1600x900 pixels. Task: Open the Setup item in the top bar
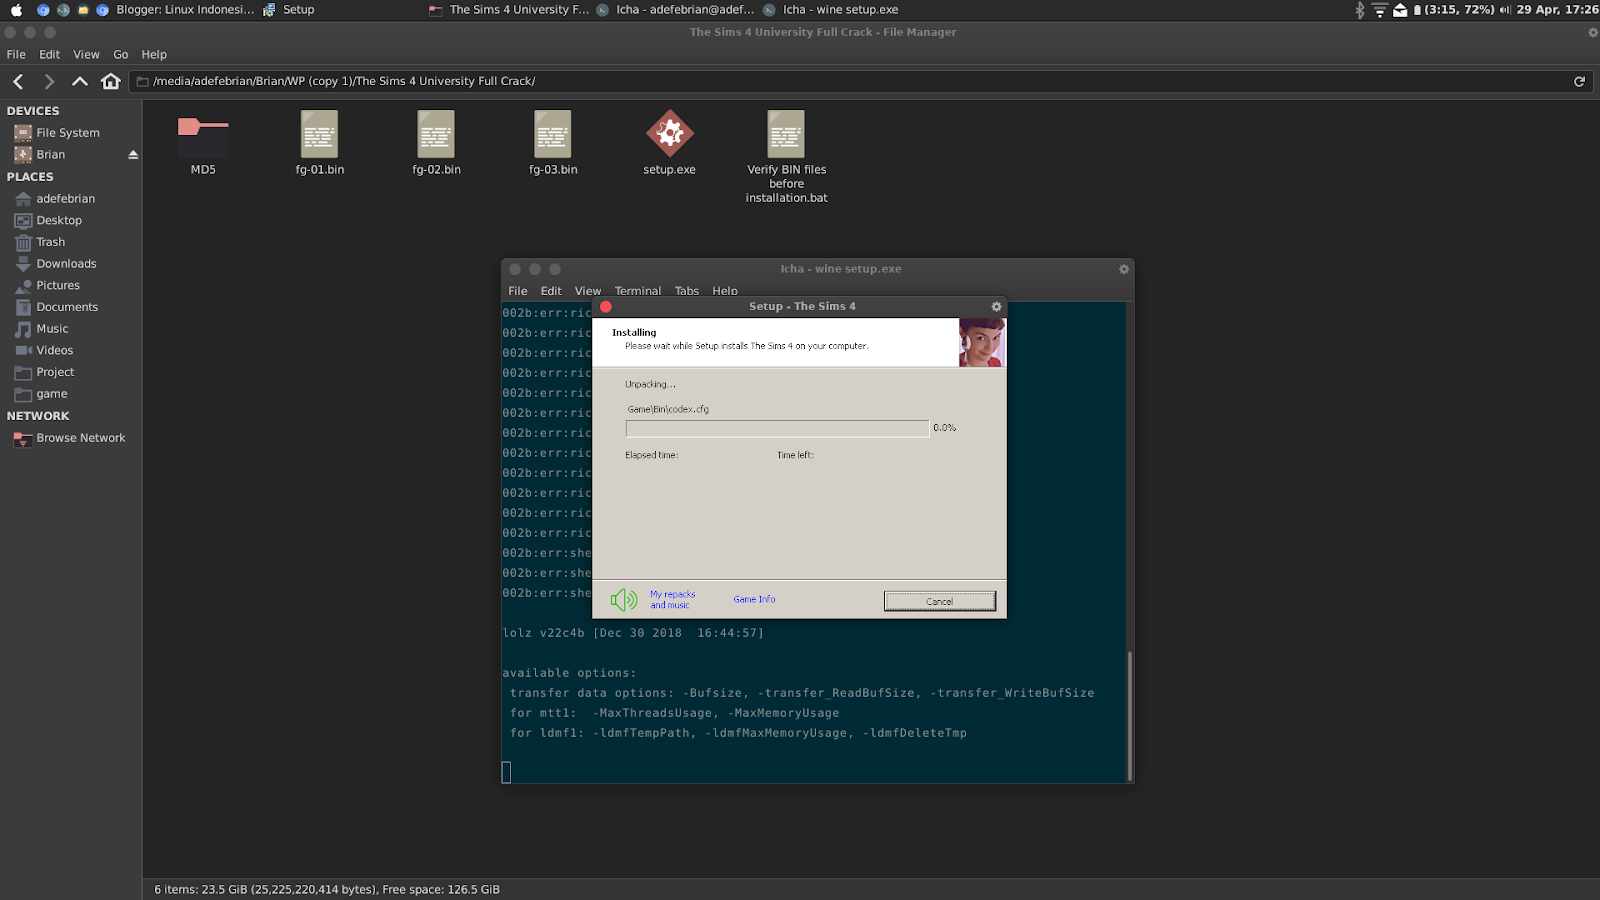point(299,9)
